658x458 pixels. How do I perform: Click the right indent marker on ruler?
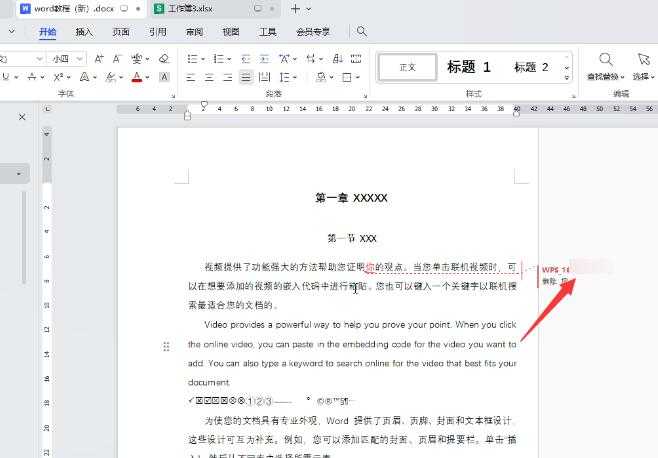(x=517, y=113)
